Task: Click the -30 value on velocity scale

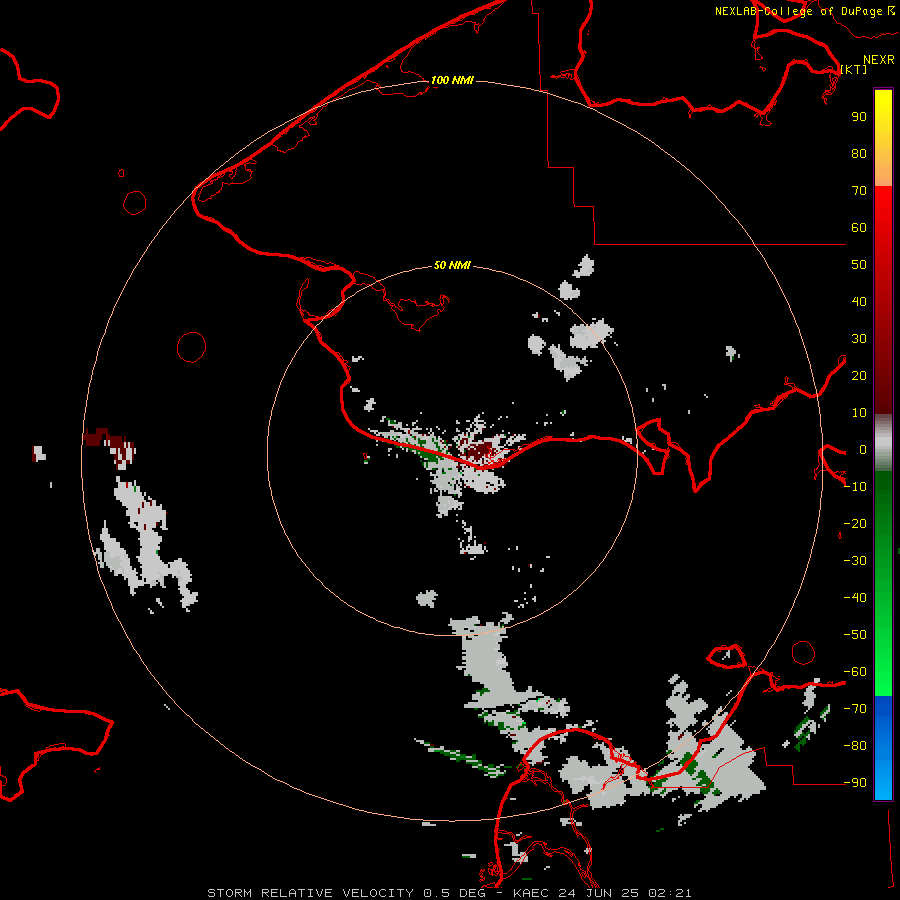Action: point(855,561)
